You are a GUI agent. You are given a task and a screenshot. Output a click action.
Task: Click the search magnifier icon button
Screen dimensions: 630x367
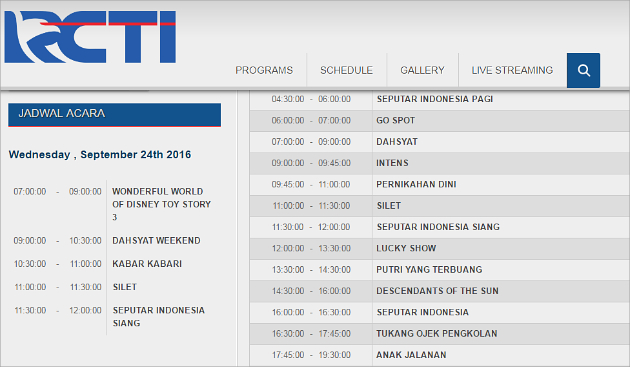(x=583, y=70)
